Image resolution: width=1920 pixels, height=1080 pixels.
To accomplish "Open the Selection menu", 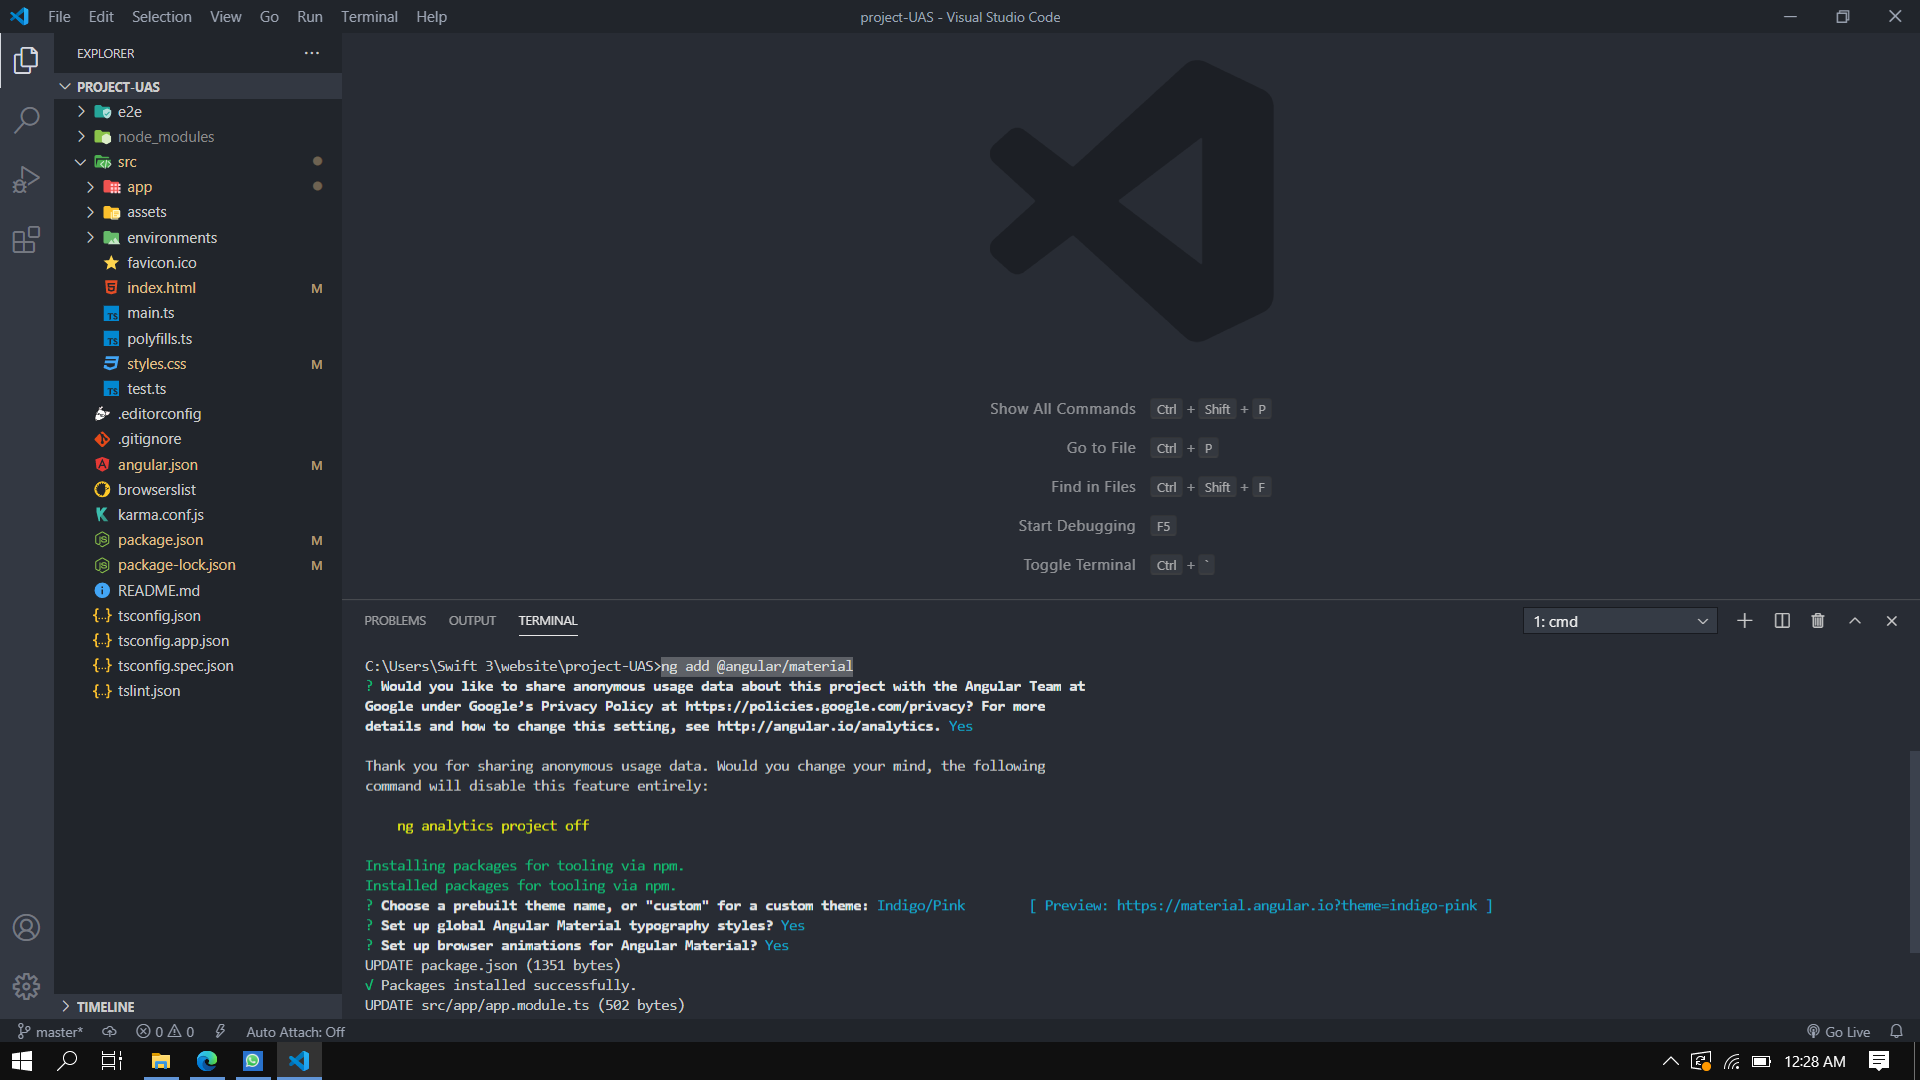I will coord(161,17).
